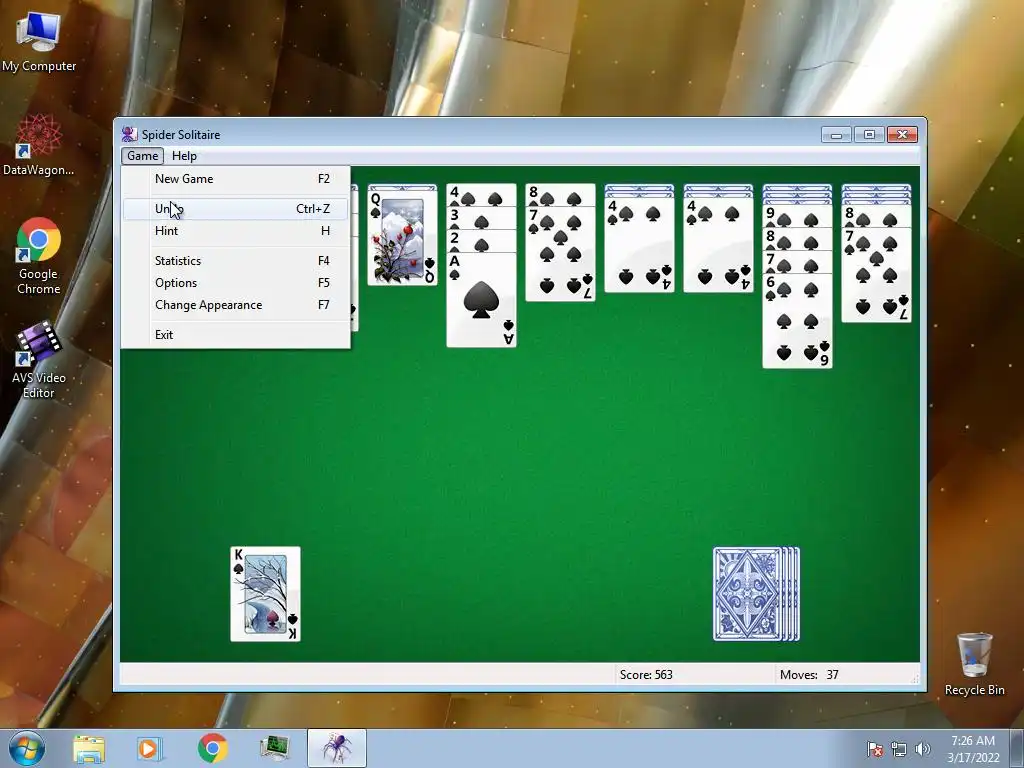The image size is (1024, 768).
Task: Select Undo in the Game menu
Action: pyautogui.click(x=235, y=209)
